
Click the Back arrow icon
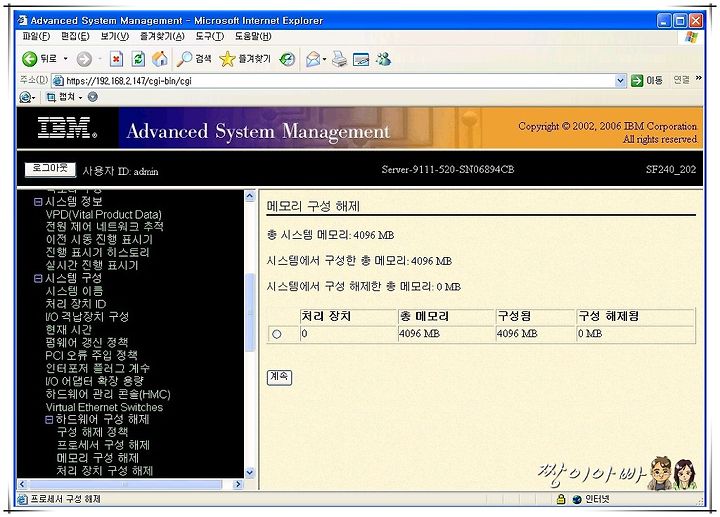[x=29, y=59]
